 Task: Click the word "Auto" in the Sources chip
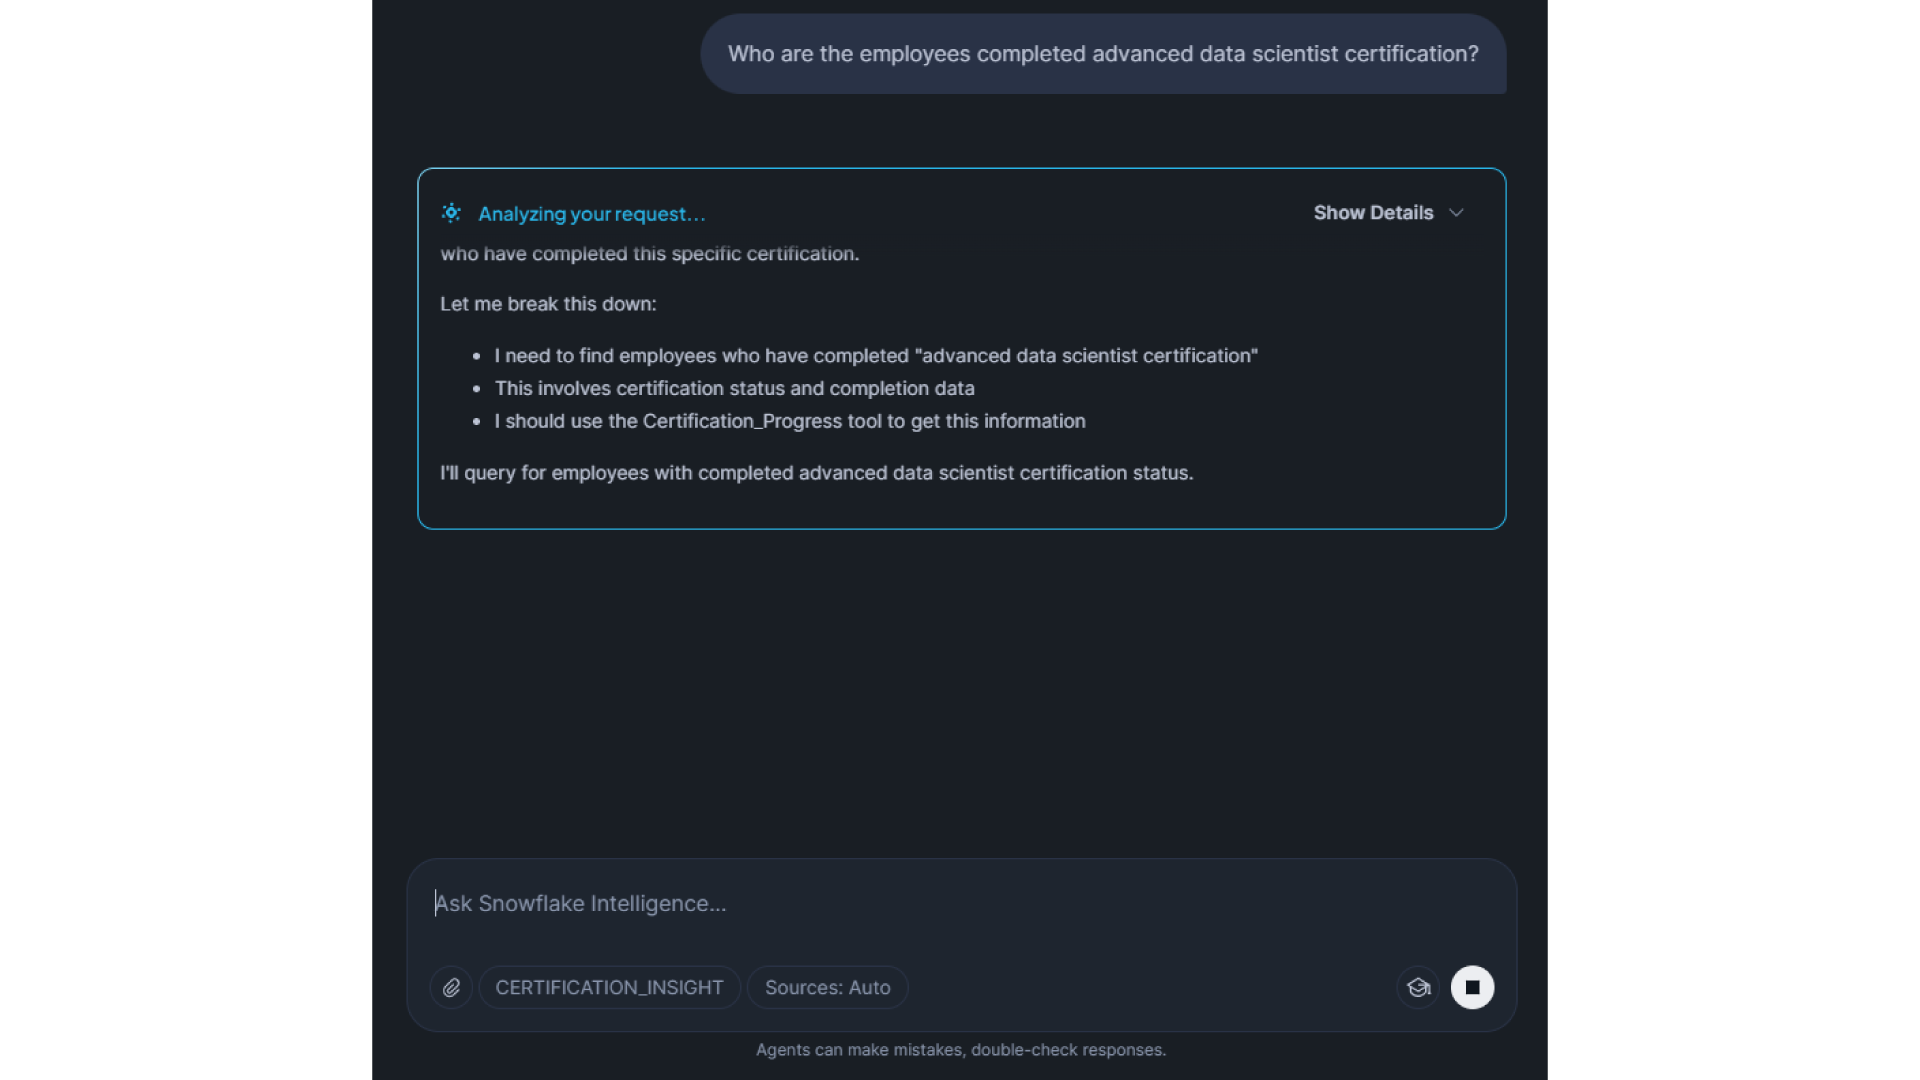point(869,988)
